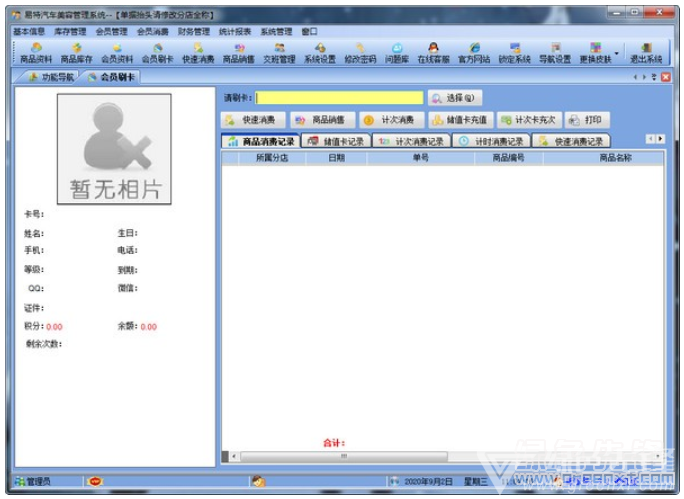Open the 系统管理 menu
This screenshot has height=499, width=684.
[x=276, y=31]
